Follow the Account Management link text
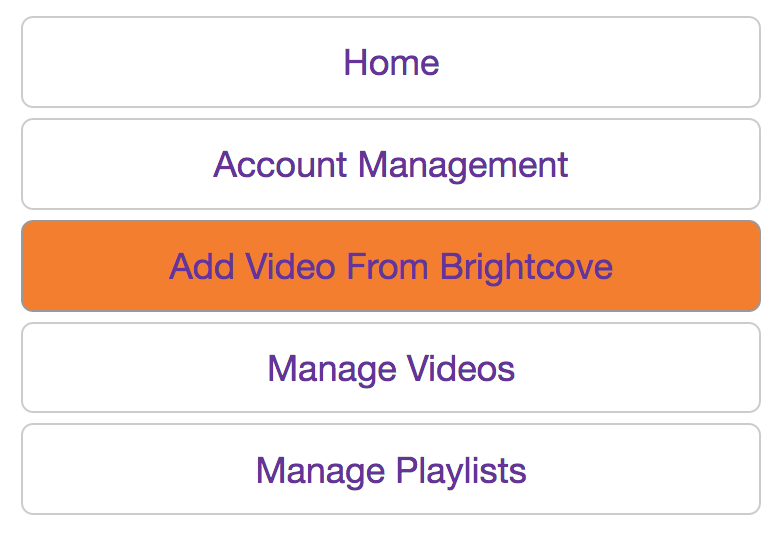The image size is (776, 536). pos(391,165)
